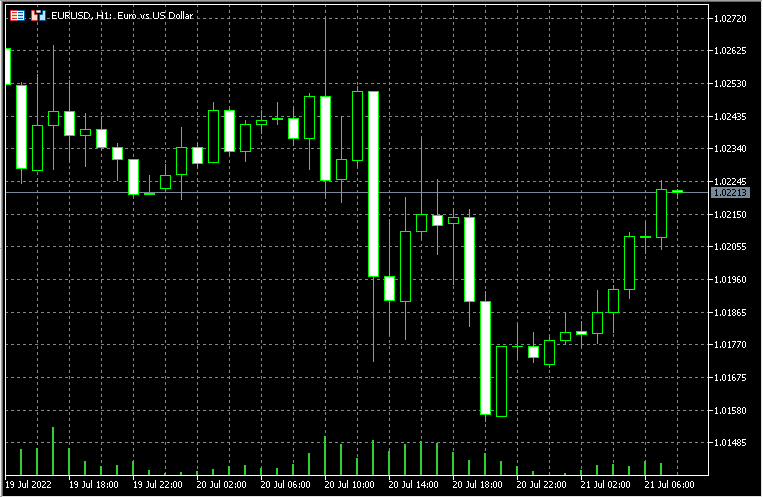Click the 20 Jul 22:00 time label

[541, 485]
